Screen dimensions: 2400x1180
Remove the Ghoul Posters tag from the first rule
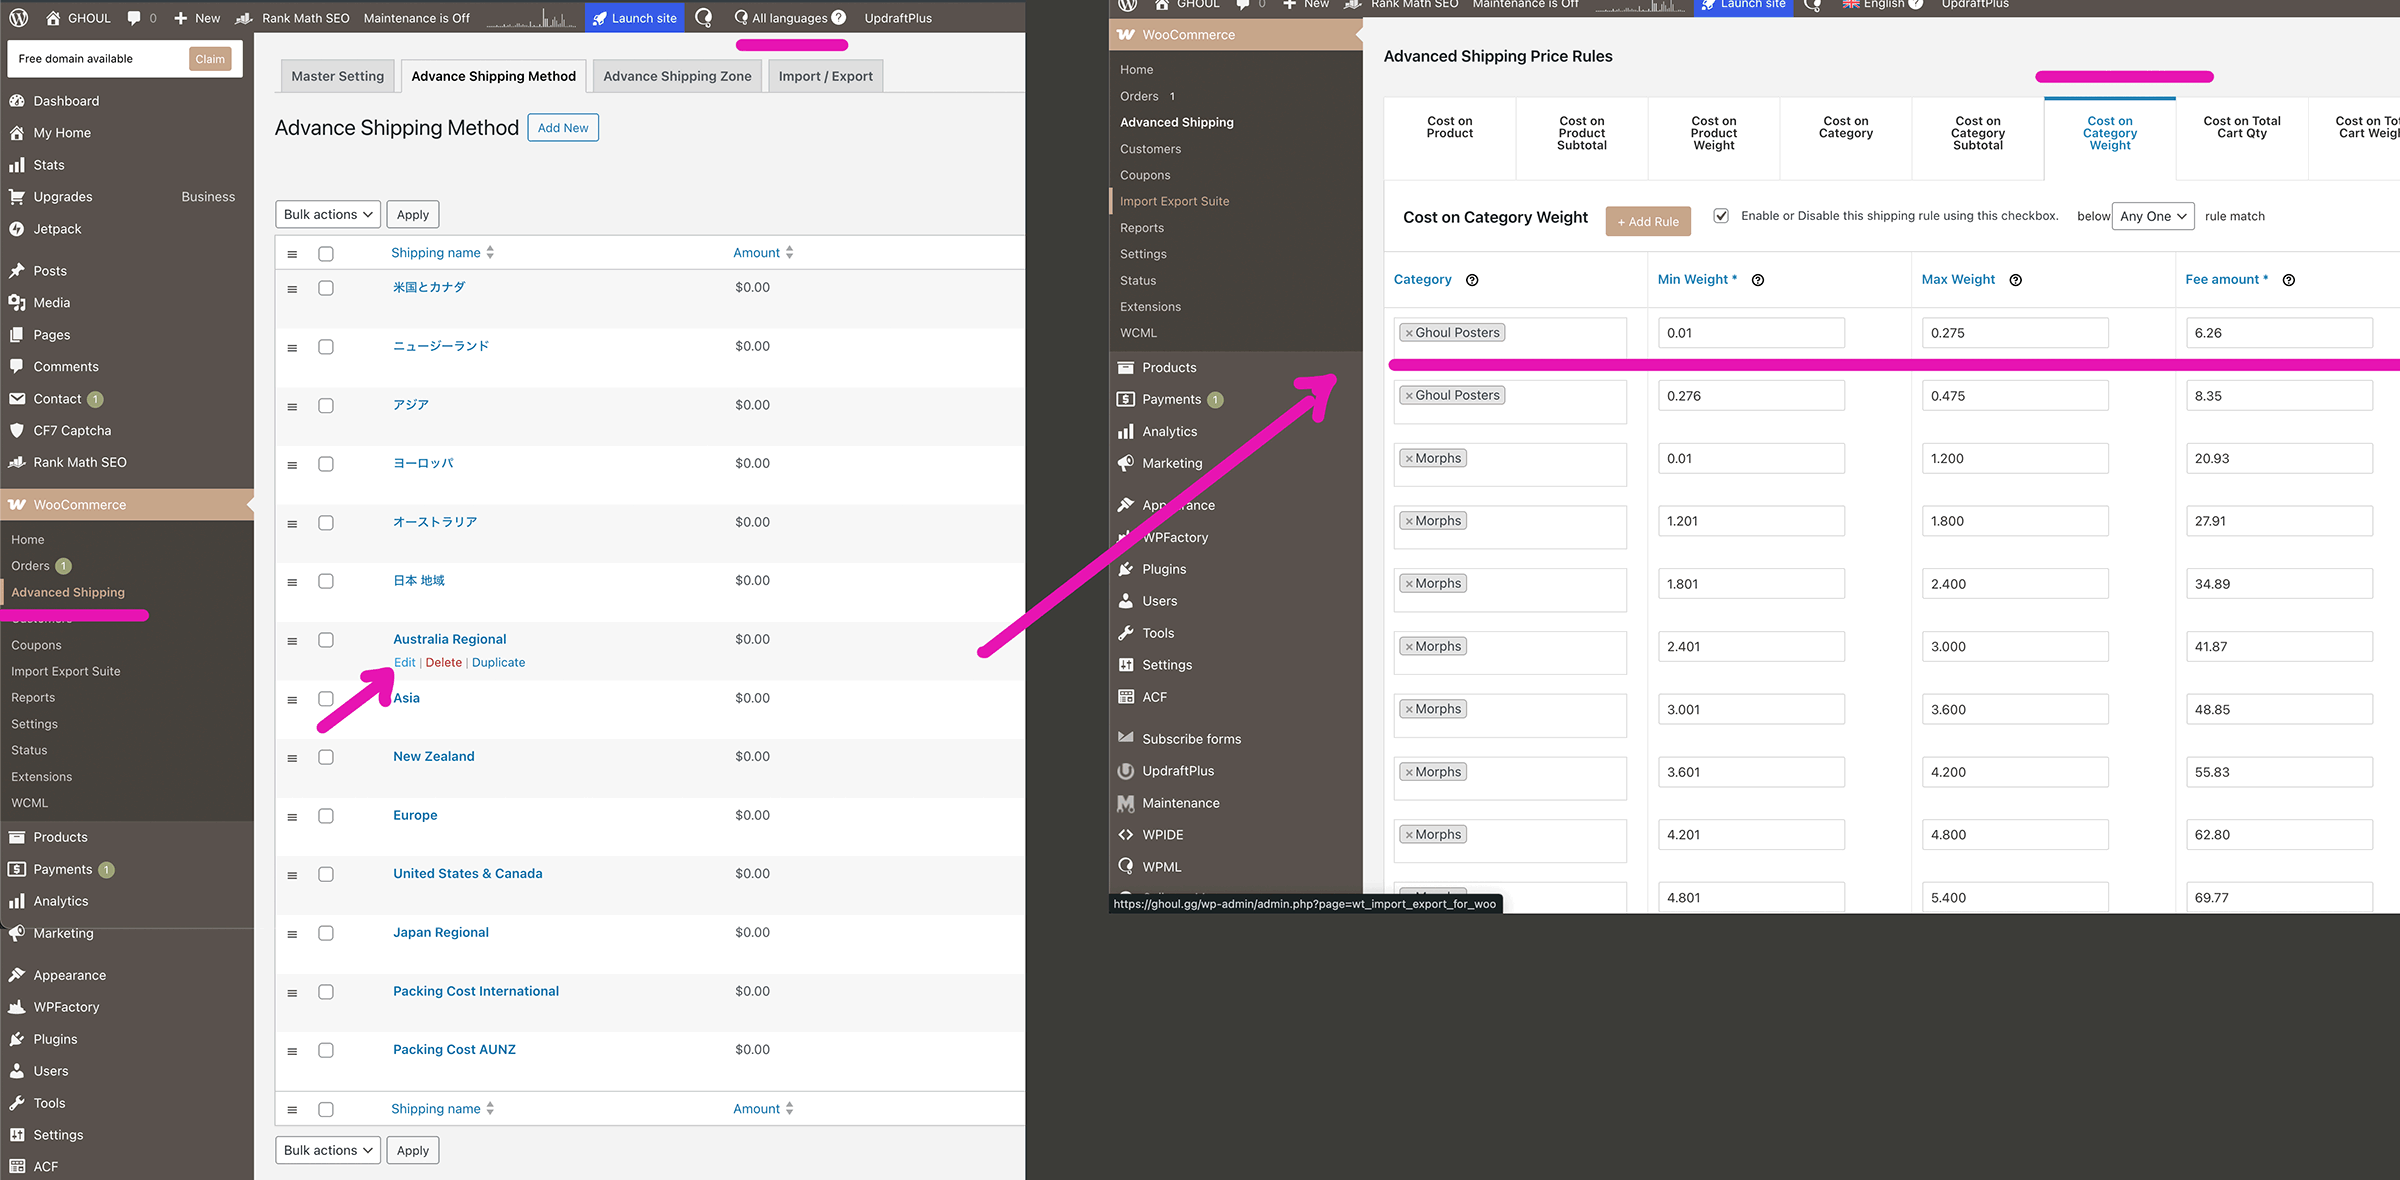[x=1409, y=333]
